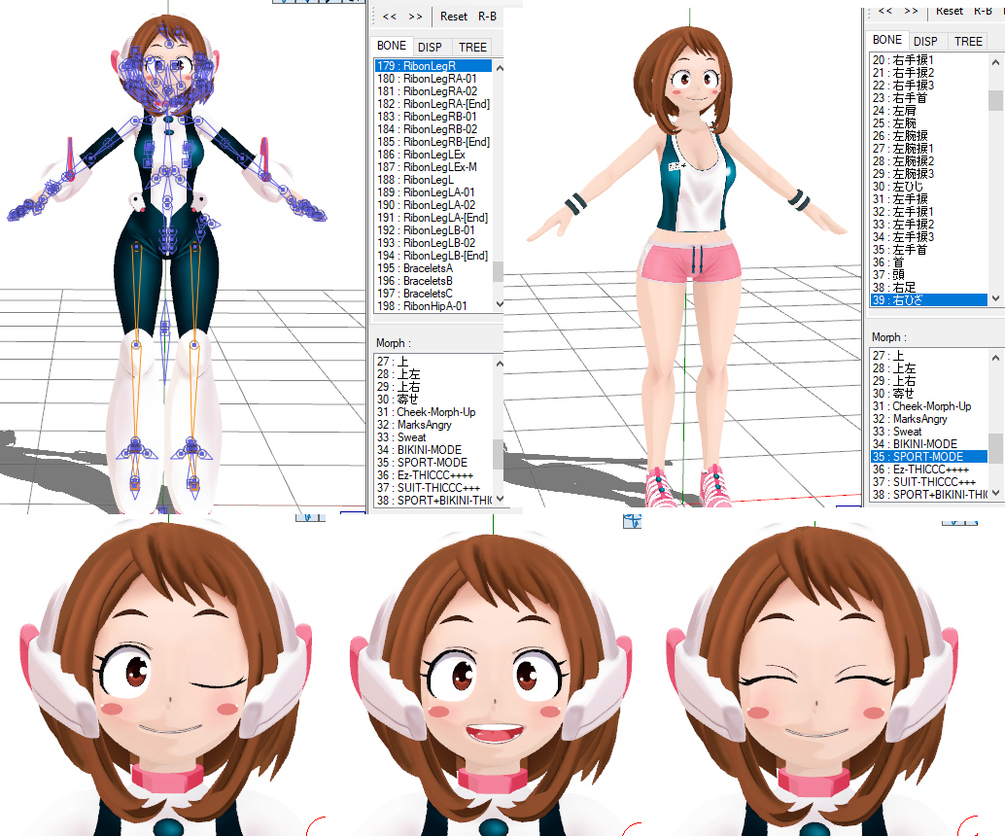The width and height of the screenshot is (1005, 836).
Task: Select bone 38 : 右足
Action: pos(929,287)
